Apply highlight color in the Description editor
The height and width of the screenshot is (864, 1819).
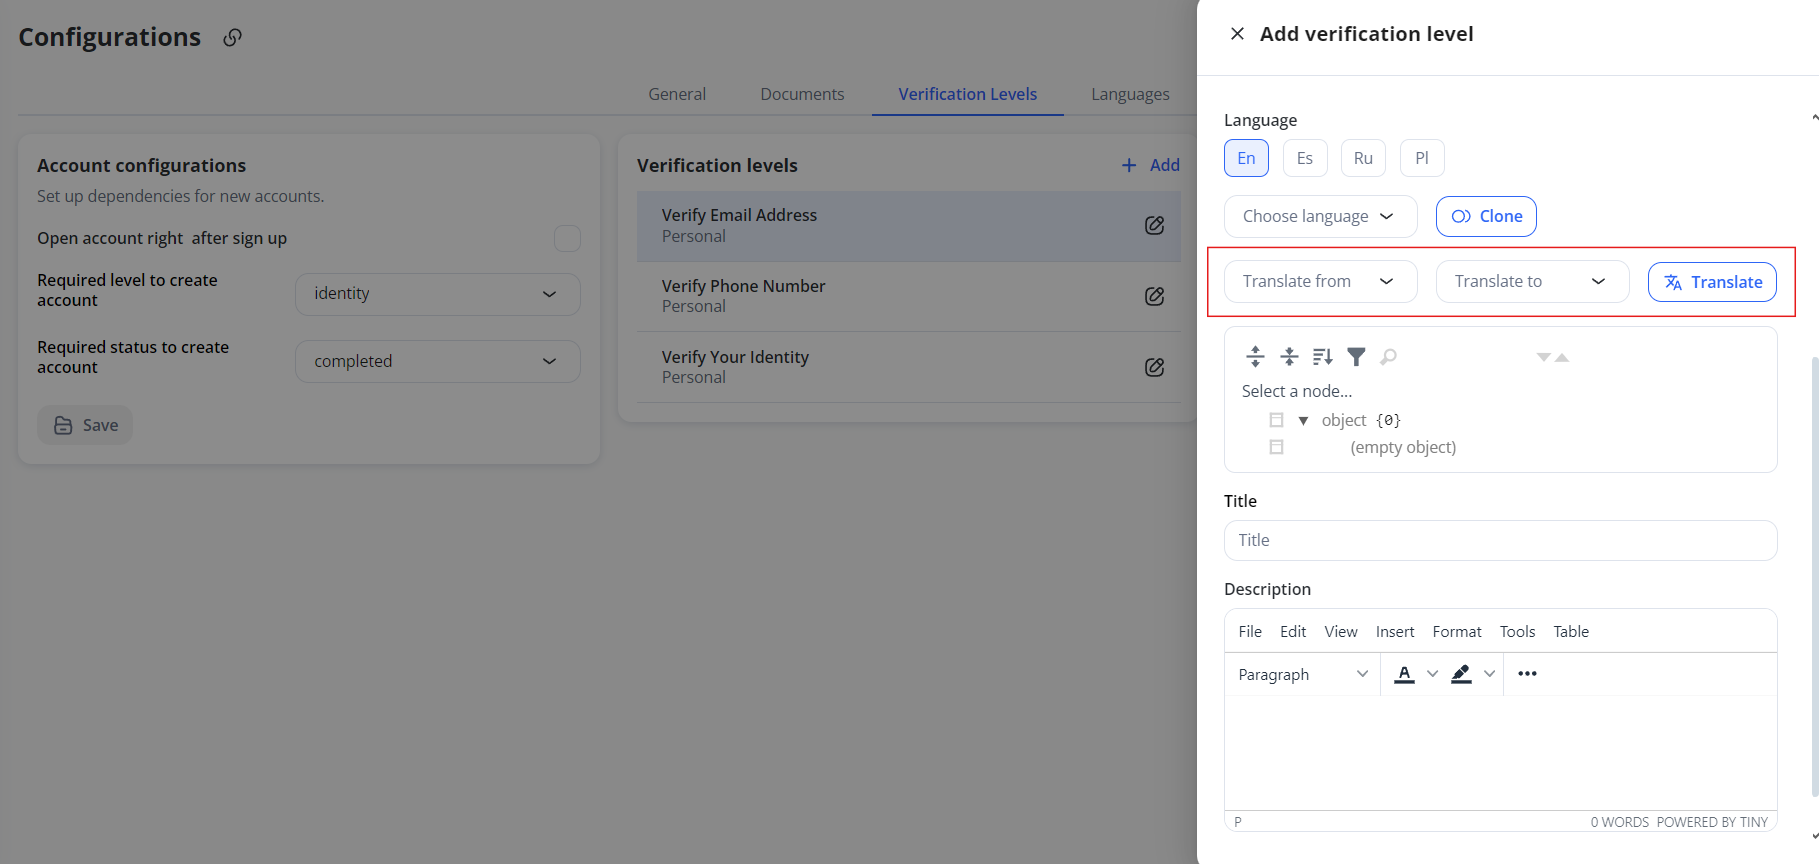coord(1461,674)
